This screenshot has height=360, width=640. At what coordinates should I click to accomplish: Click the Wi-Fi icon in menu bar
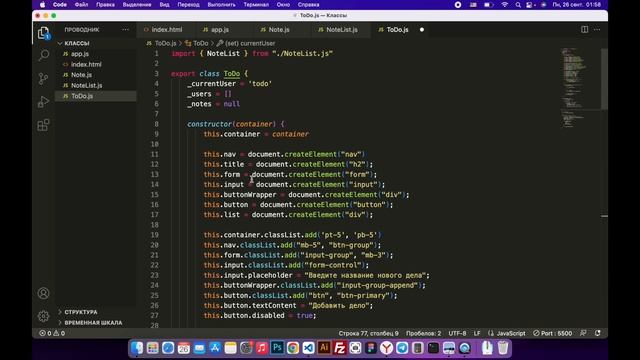(504, 5)
